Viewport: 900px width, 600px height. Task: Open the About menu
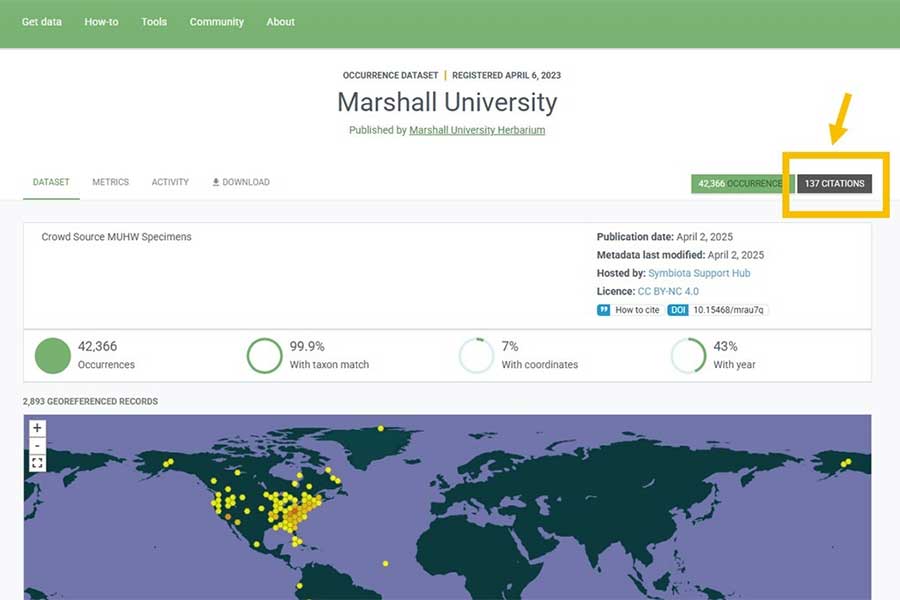click(280, 22)
